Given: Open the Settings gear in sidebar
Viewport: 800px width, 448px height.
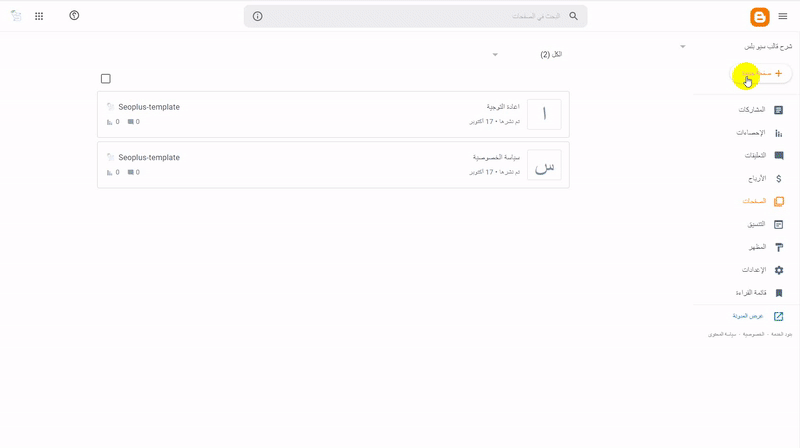Looking at the screenshot, I should 779,270.
